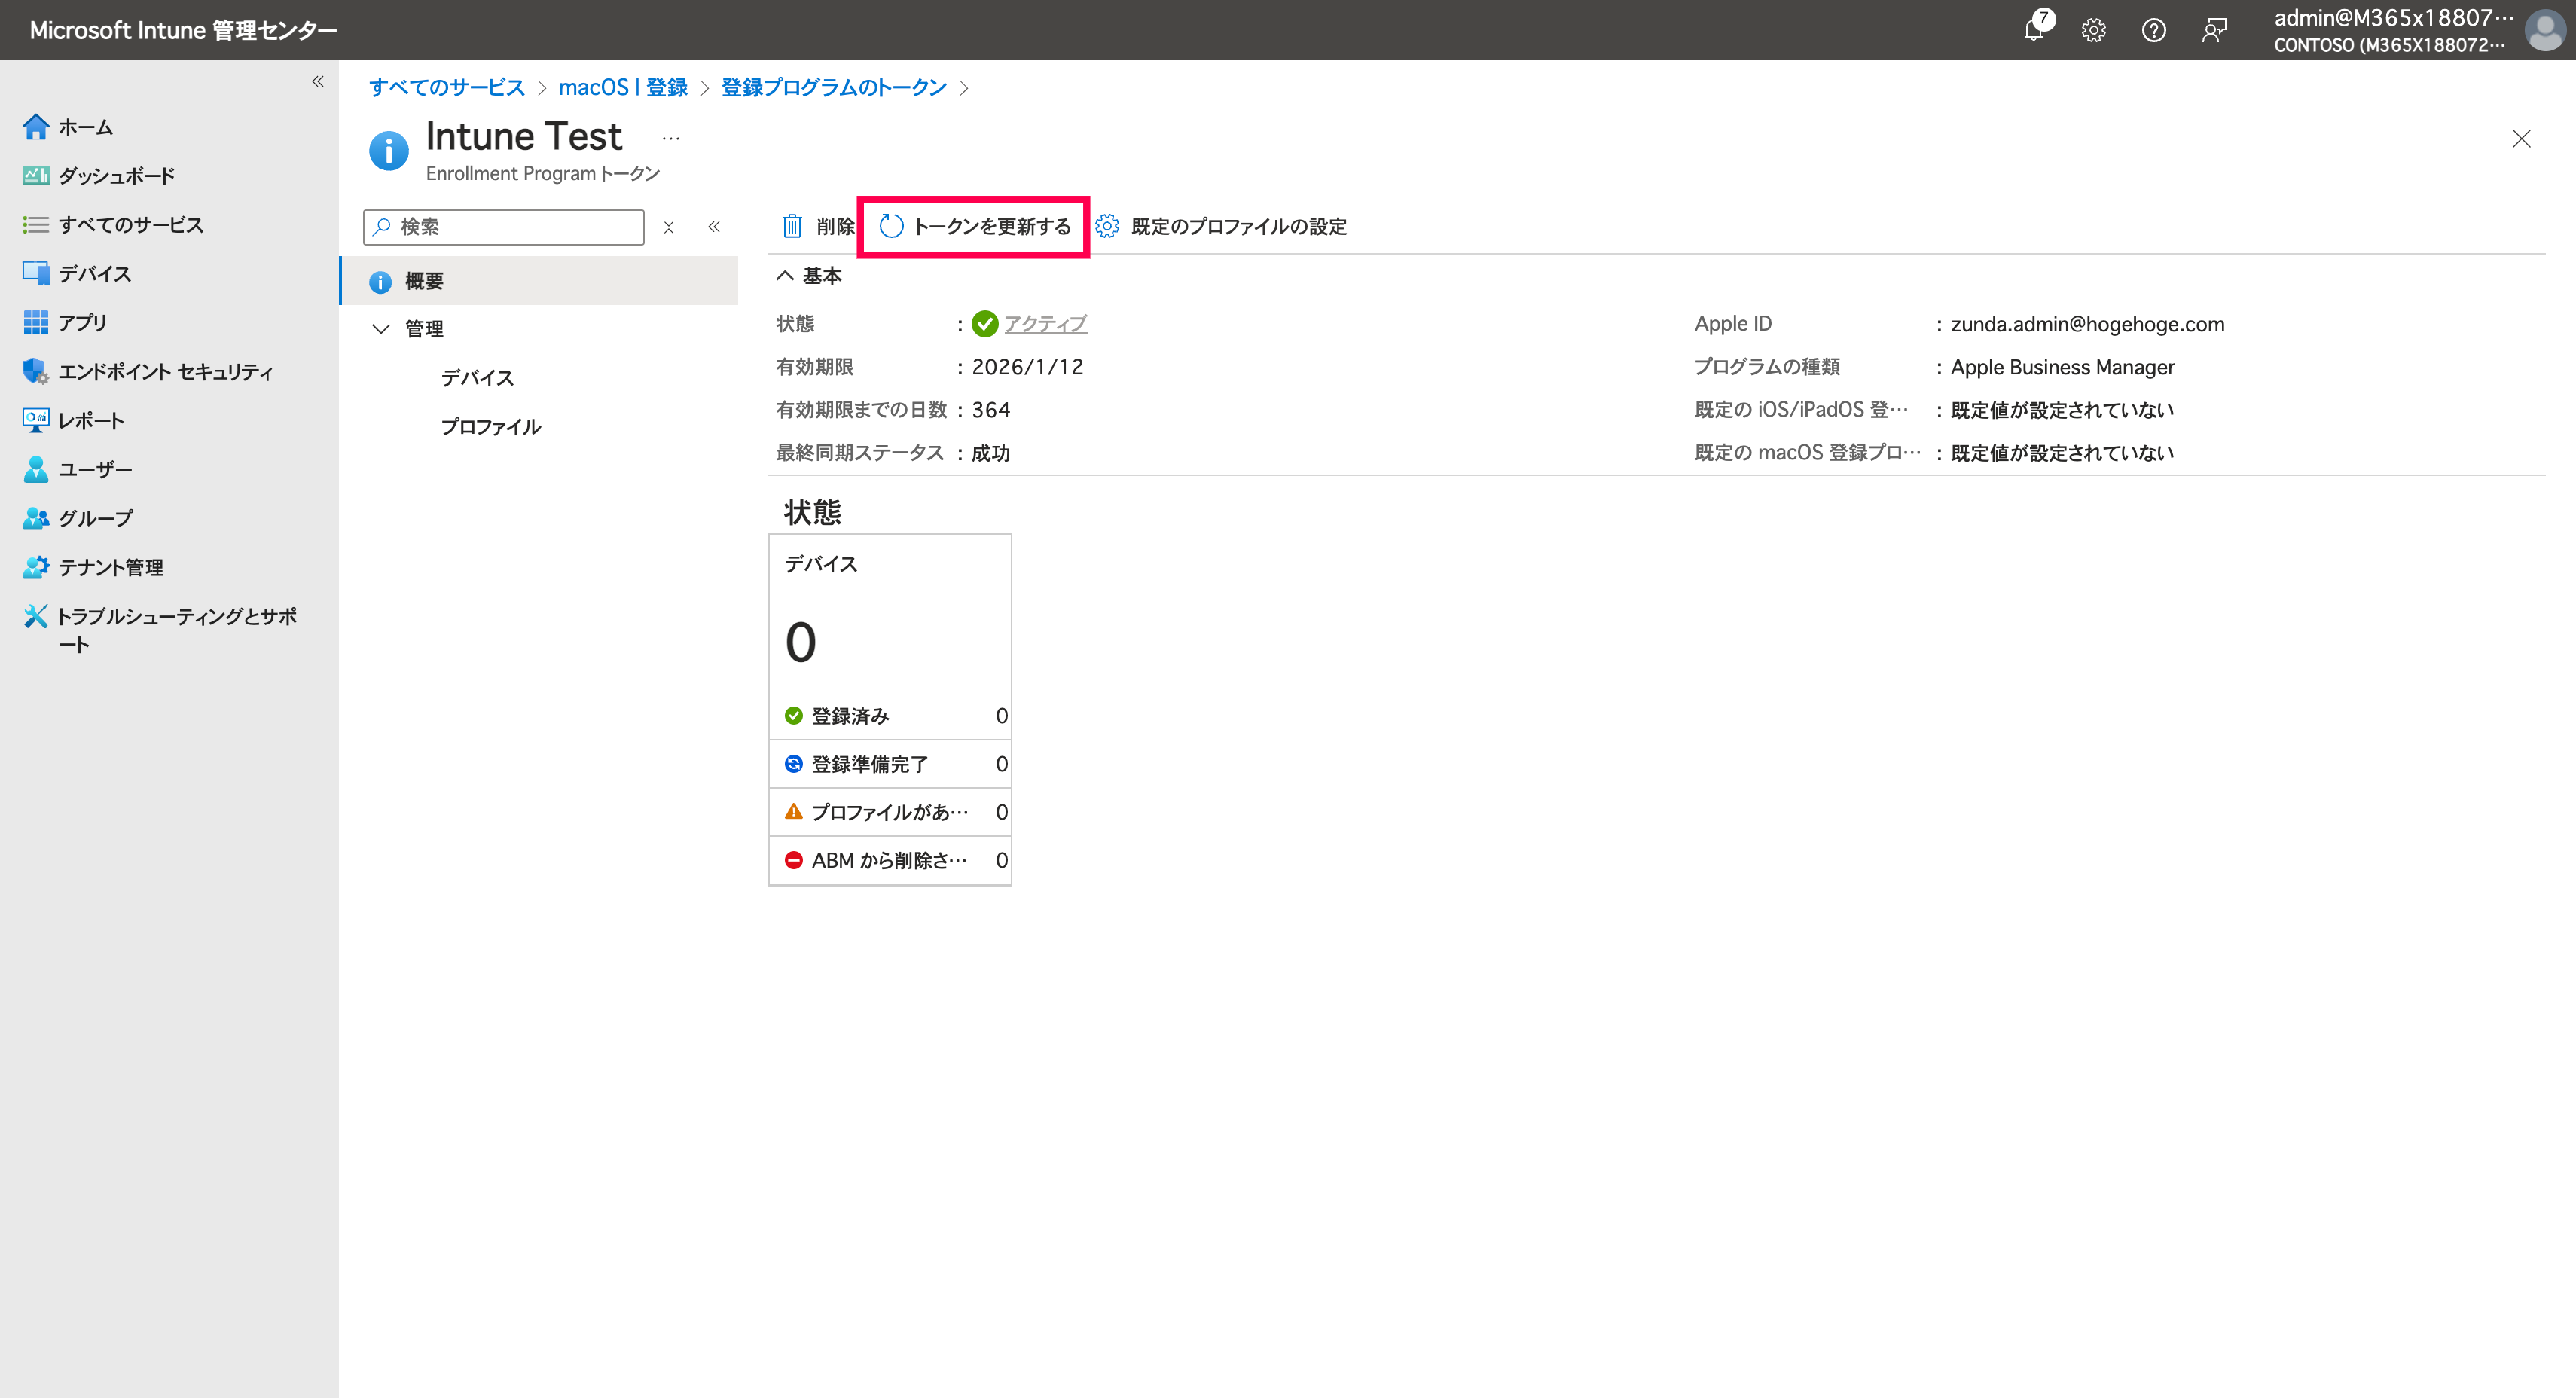Screen dimensions: 2576x1398
Task: Click Microsoft Intune 管理センター title
Action: 183,30
